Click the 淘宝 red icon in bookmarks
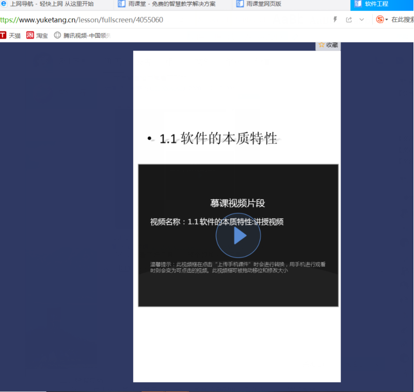 tap(30, 35)
